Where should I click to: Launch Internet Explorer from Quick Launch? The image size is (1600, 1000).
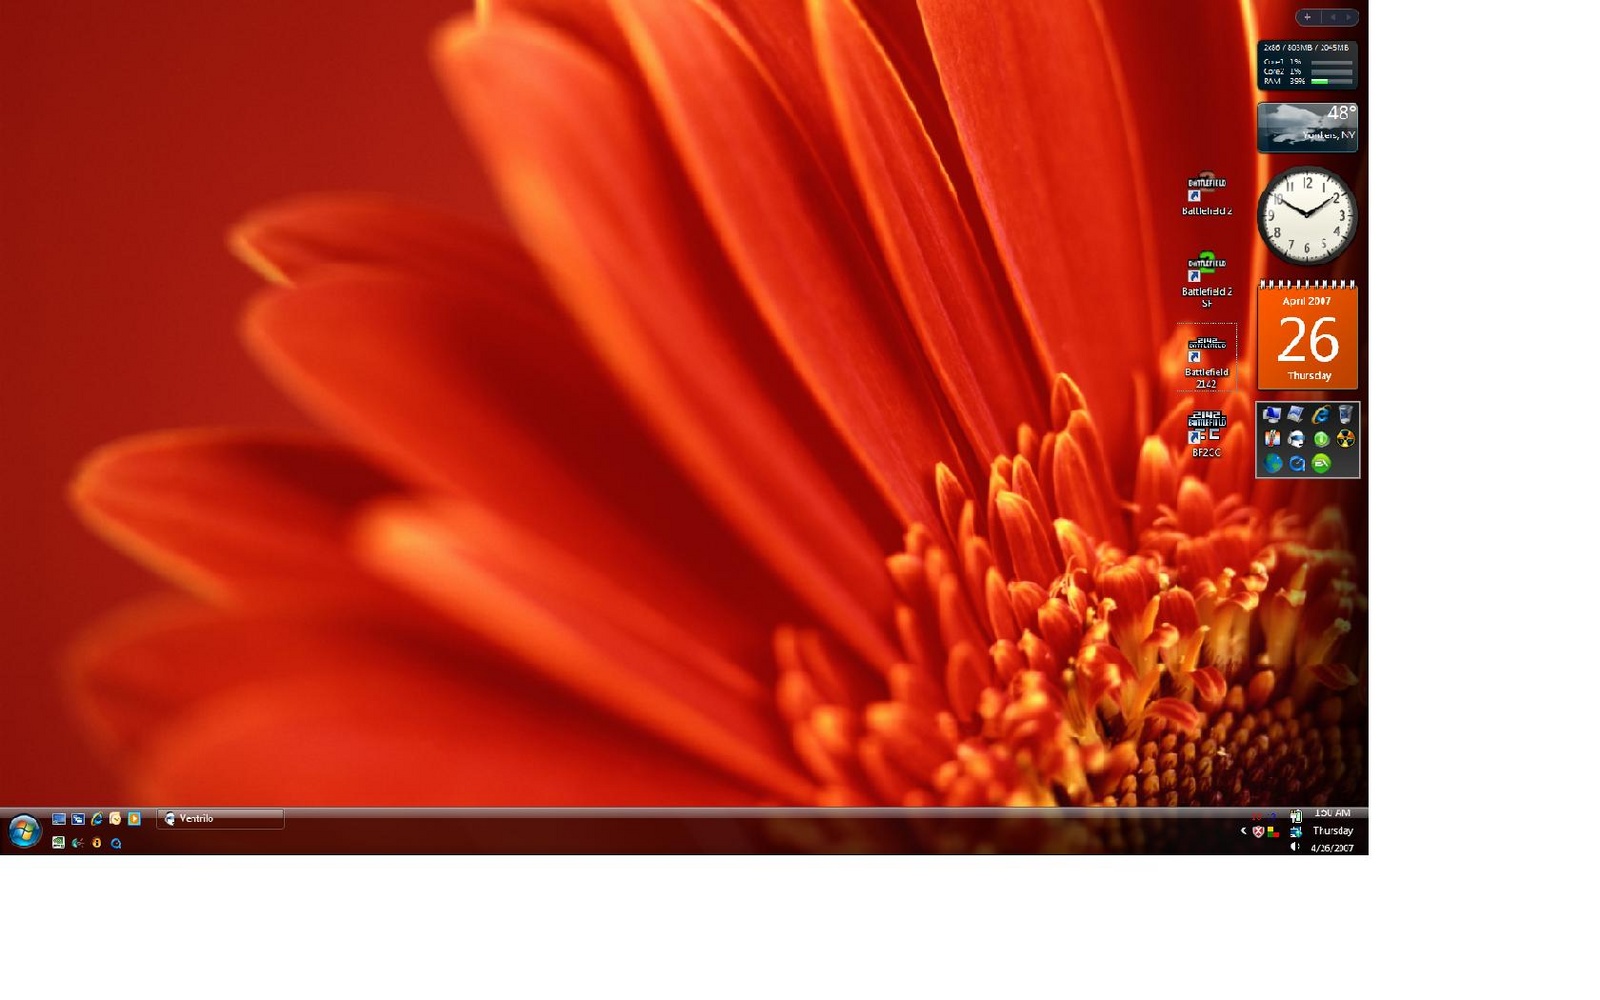[x=97, y=819]
